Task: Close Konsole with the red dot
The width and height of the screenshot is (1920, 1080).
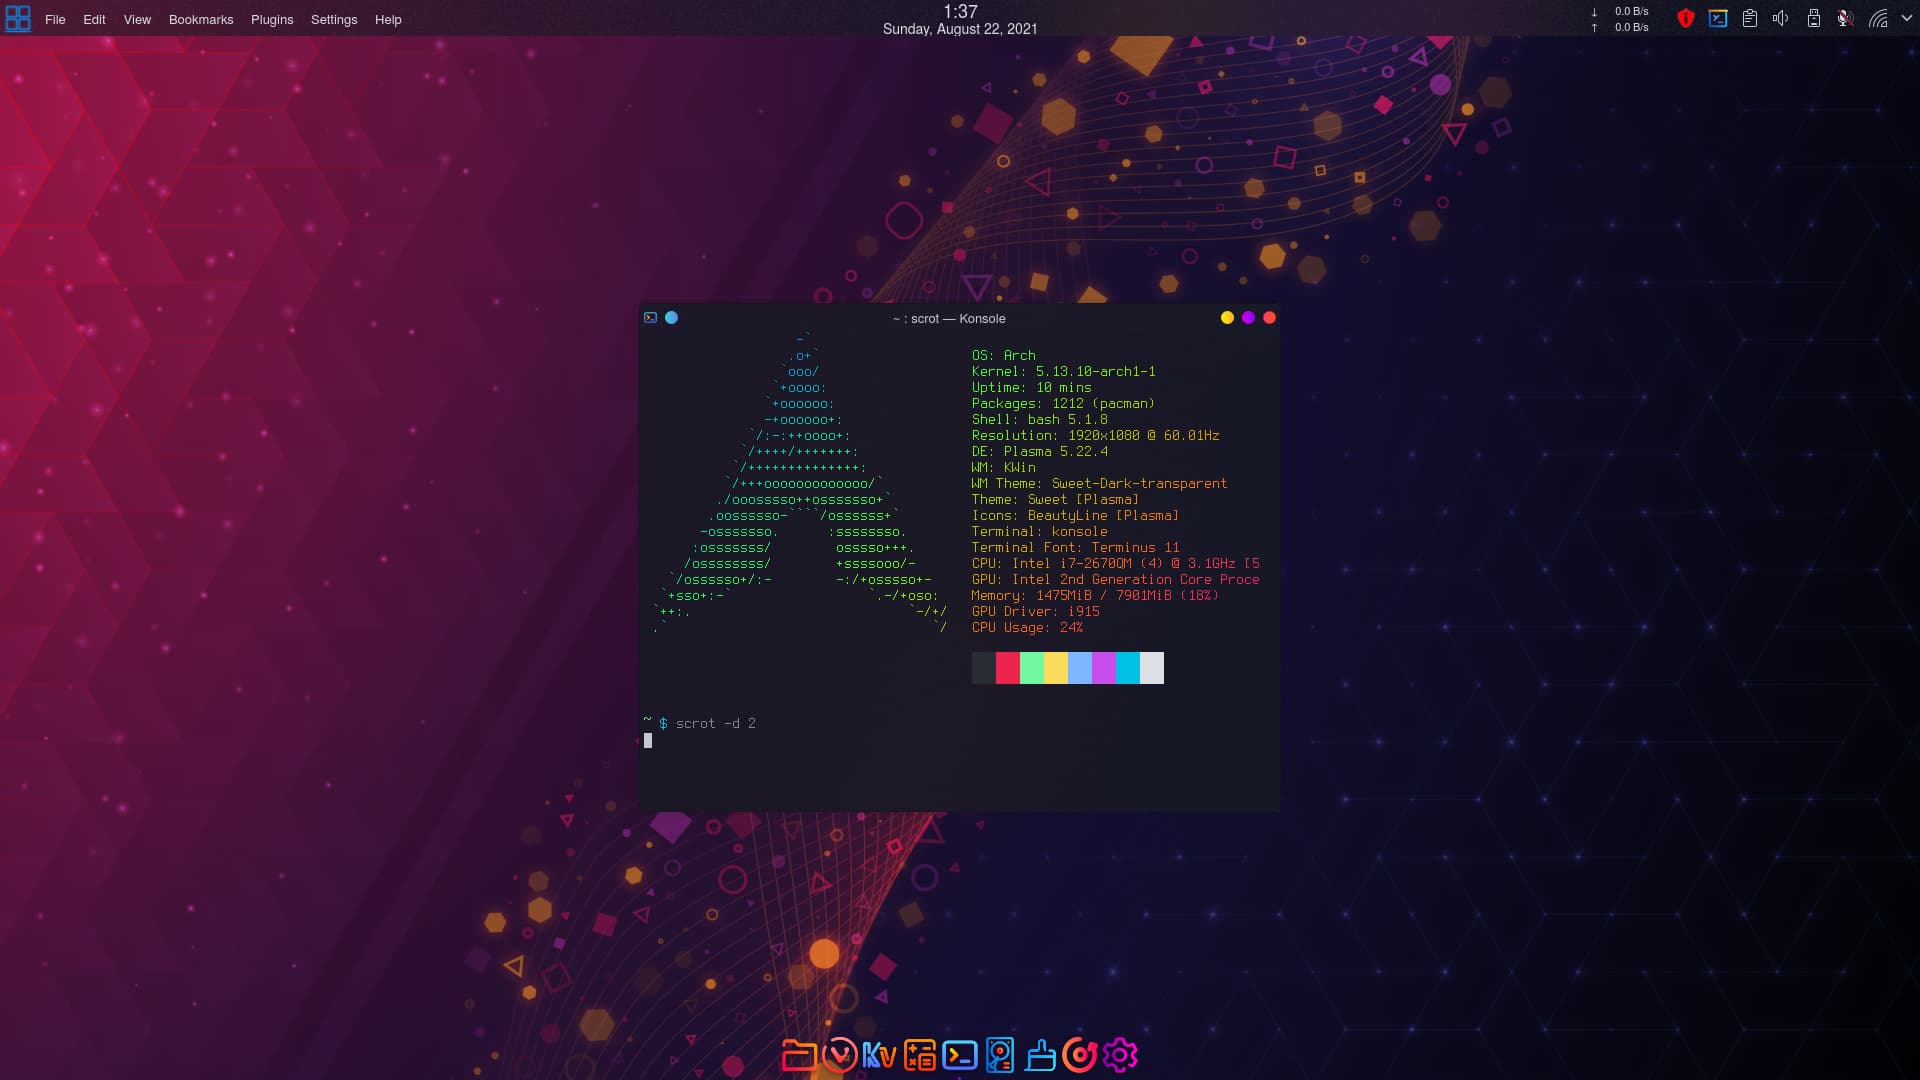Action: pyautogui.click(x=1270, y=318)
